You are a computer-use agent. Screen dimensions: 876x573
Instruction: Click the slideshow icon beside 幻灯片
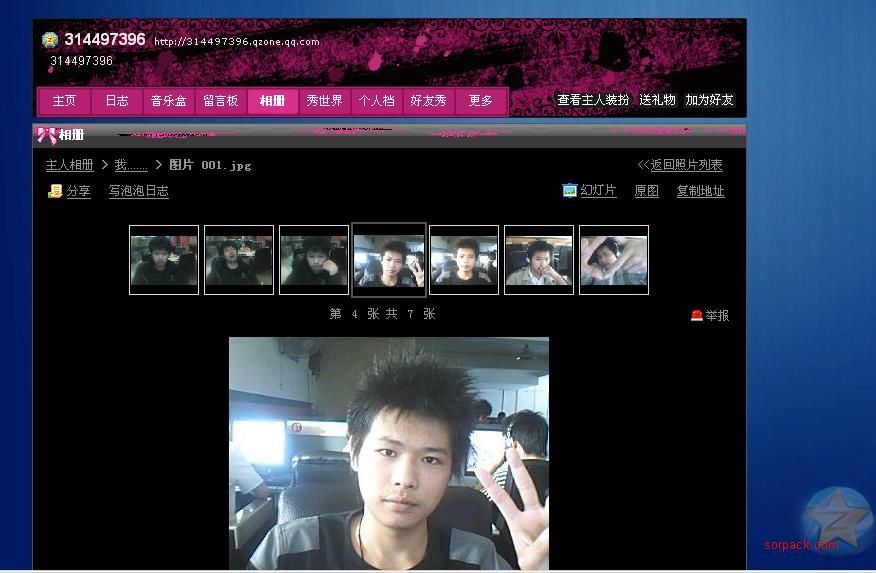570,190
